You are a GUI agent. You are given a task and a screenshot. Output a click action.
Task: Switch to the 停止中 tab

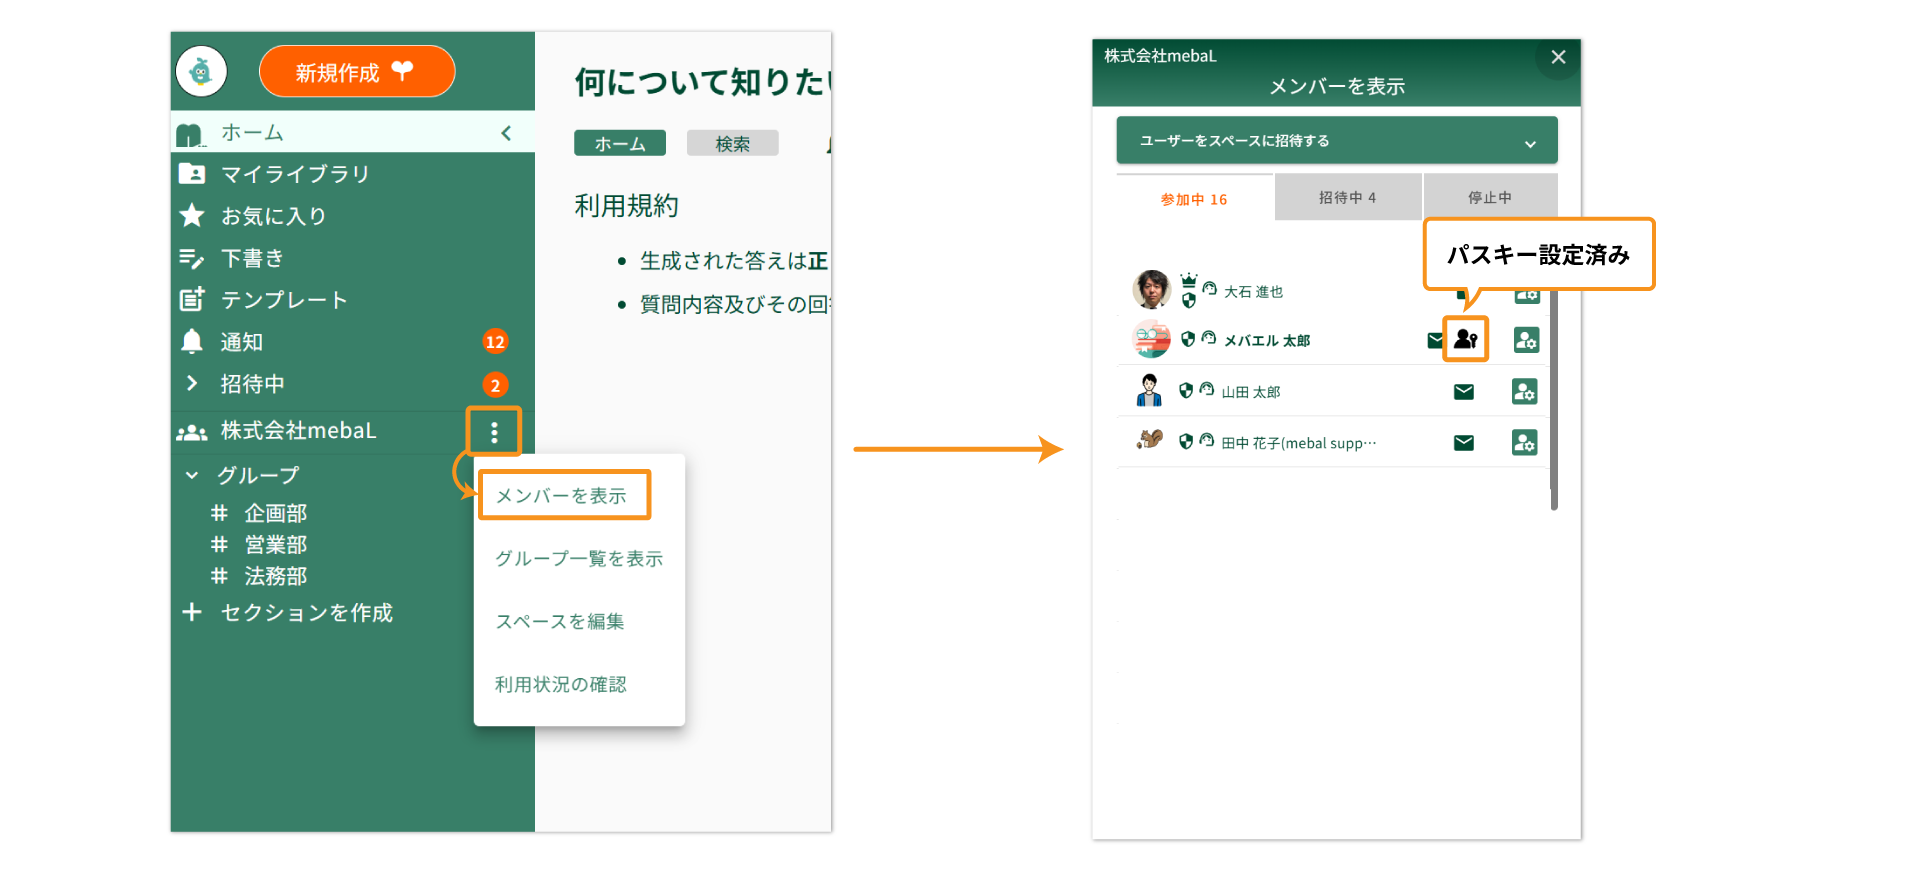pos(1489,198)
